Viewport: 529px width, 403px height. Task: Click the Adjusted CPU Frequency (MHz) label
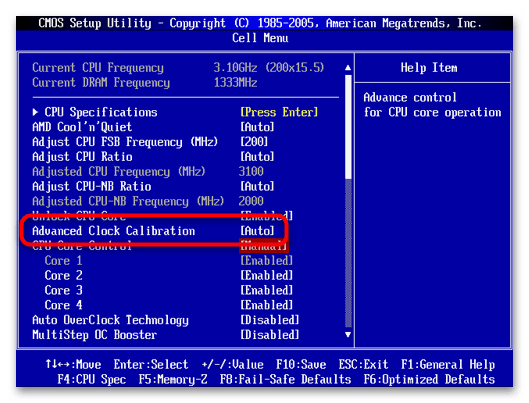click(x=119, y=171)
